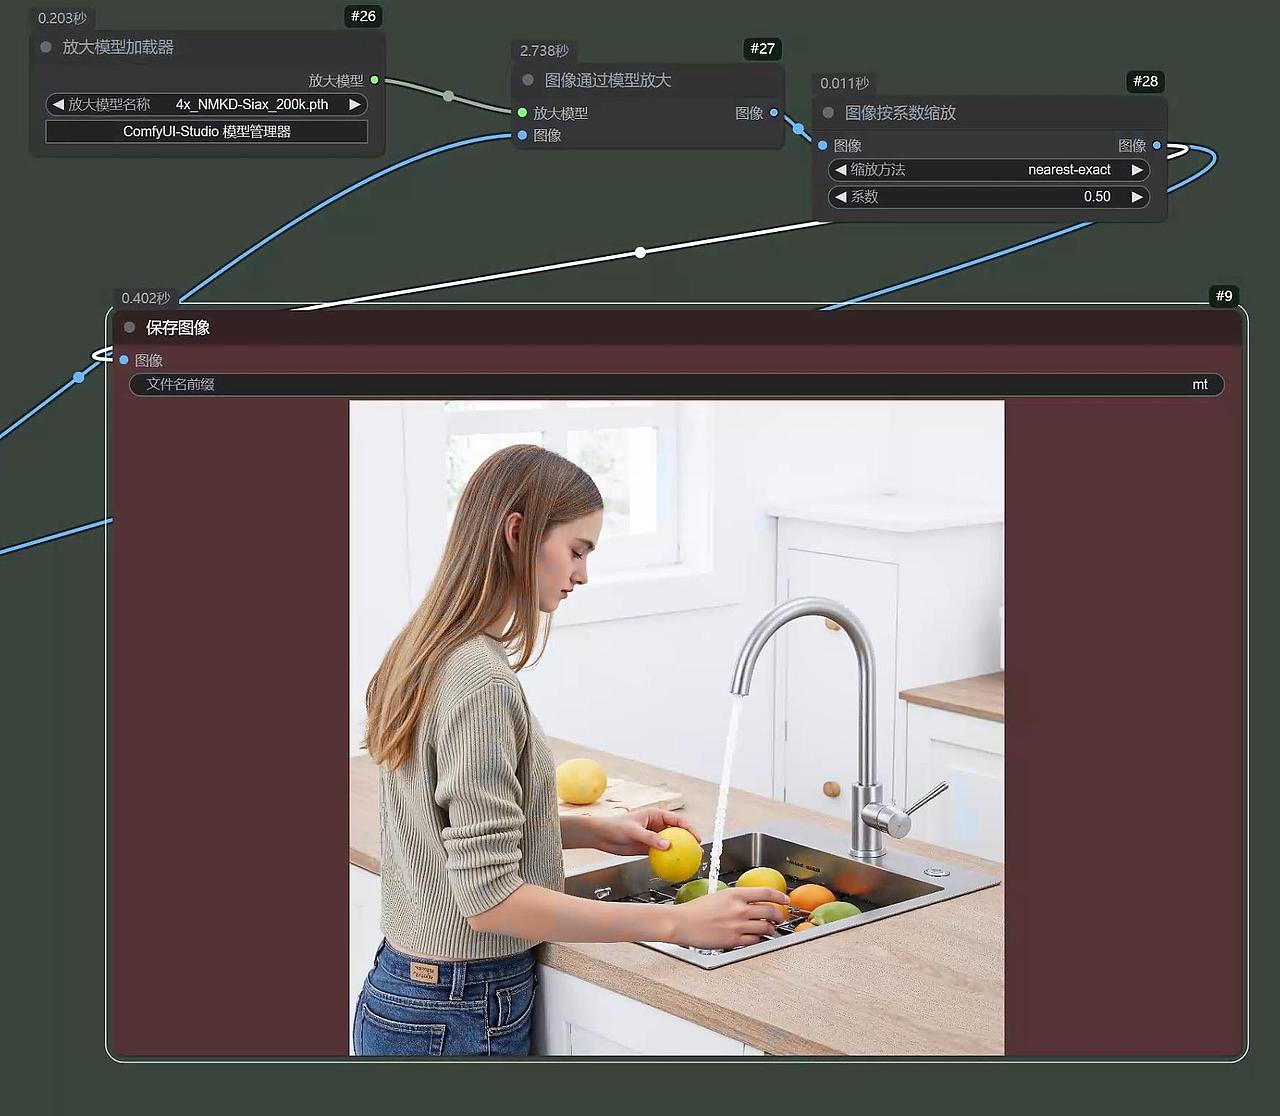Select next model with 放大模型名称 right arrow
This screenshot has height=1116, width=1280.
[x=355, y=104]
